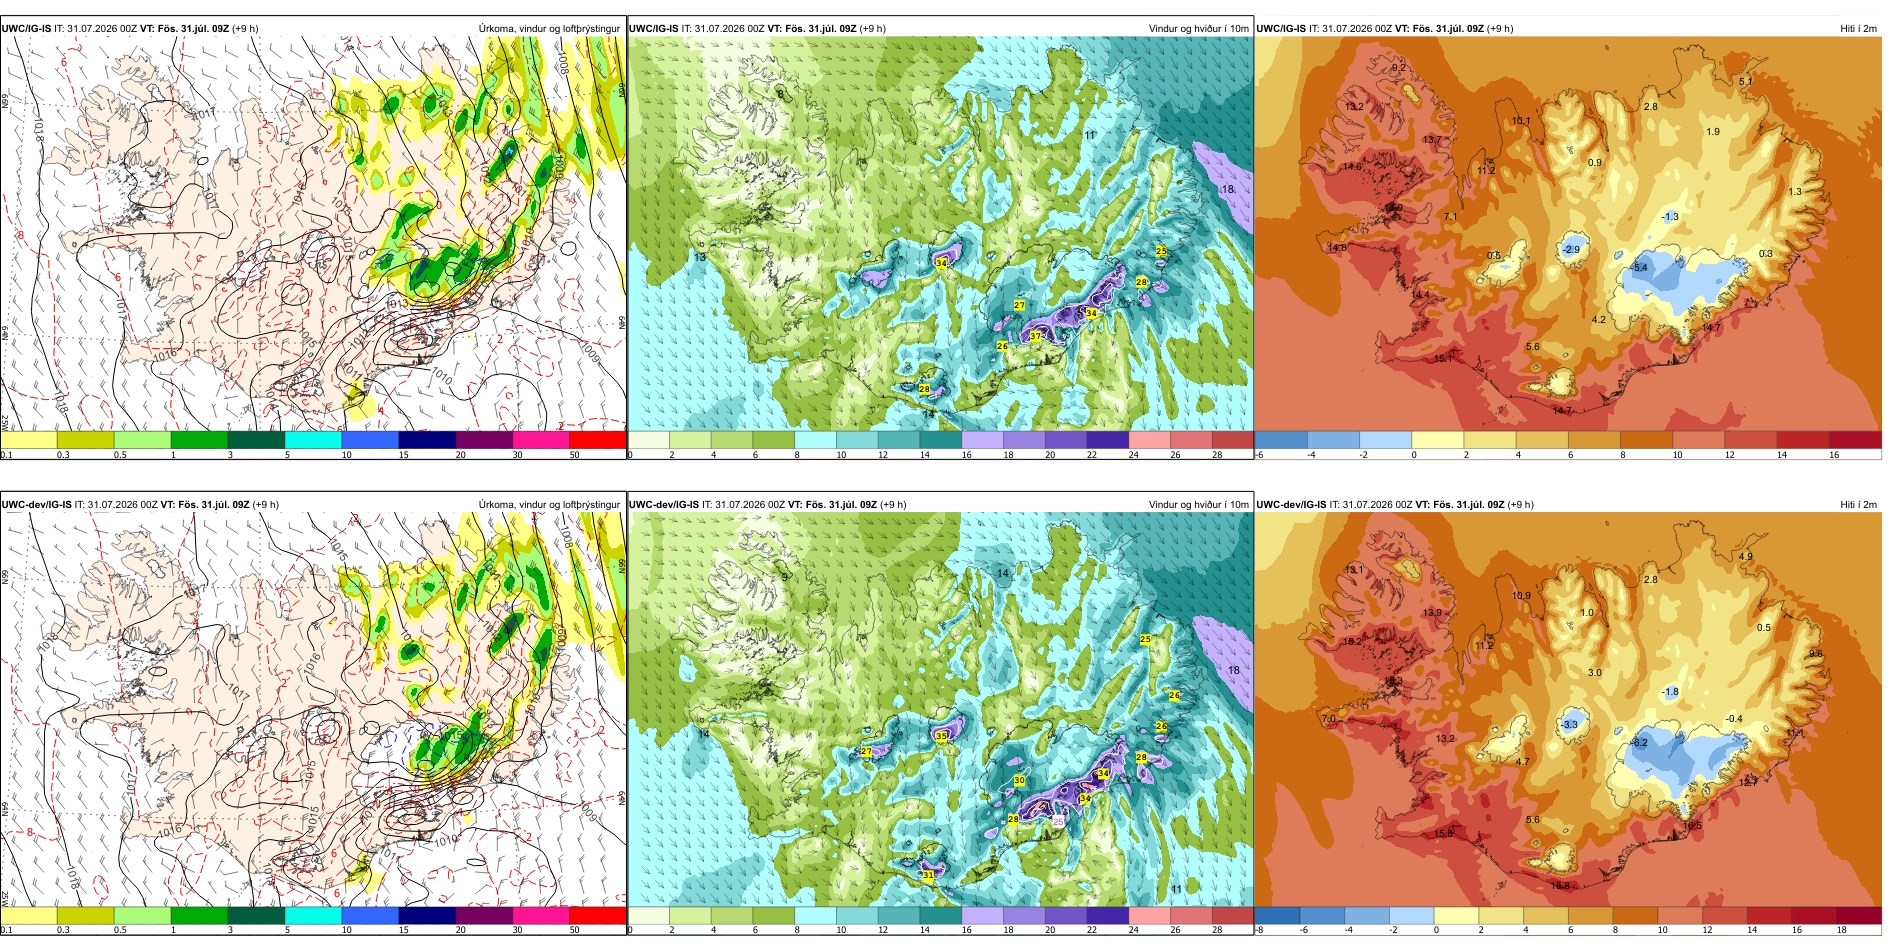Click wind value 18 on UWC-dev/IG-IS wind map
Image resolution: width=1900 pixels, height=950 pixels.
[1234, 670]
